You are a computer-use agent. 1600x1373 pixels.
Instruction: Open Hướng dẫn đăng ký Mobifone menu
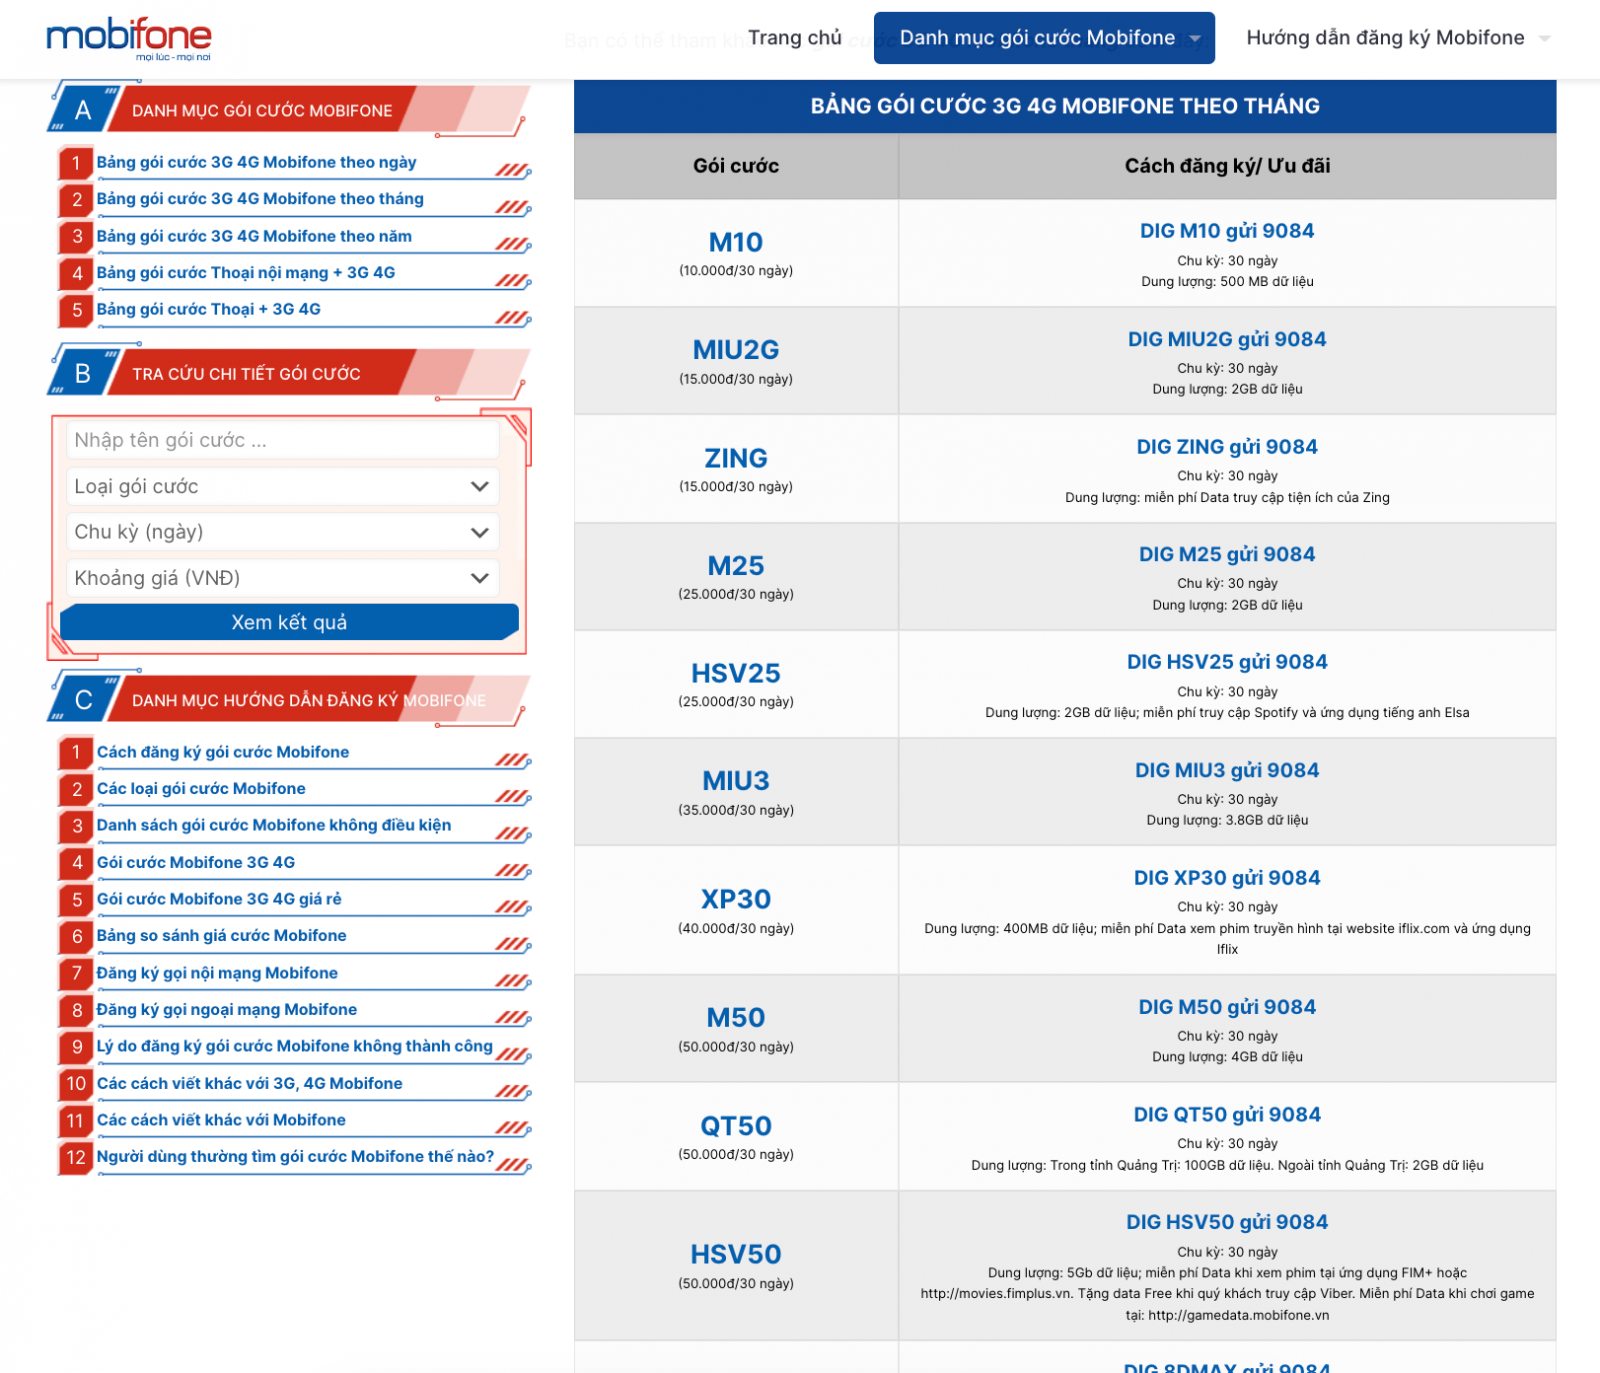1385,38
